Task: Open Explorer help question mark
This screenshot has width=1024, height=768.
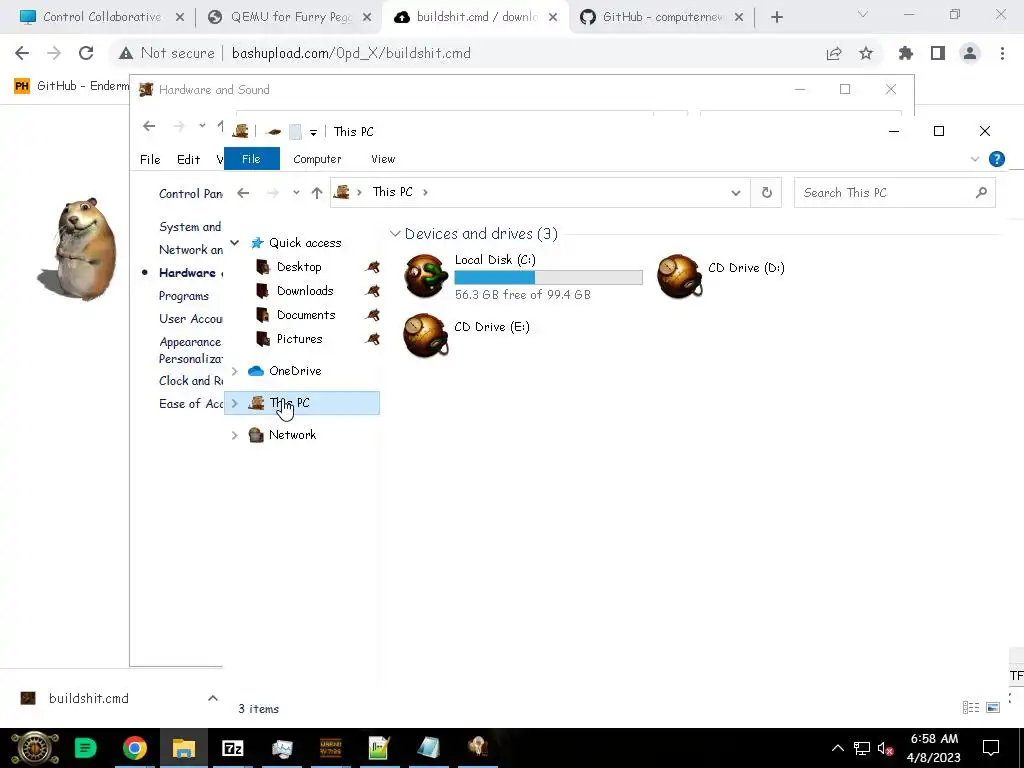Action: pyautogui.click(x=997, y=159)
